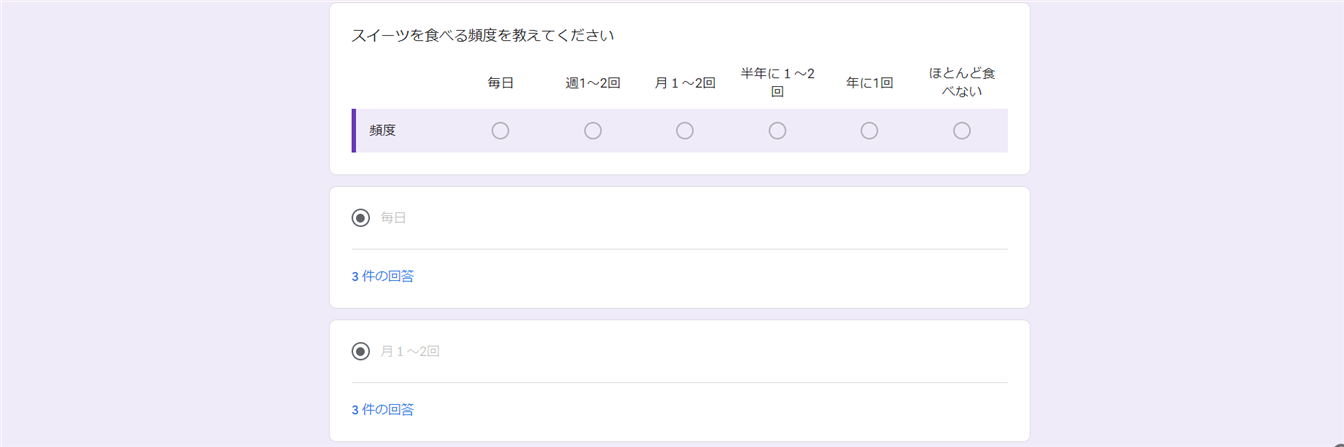Open the 3 件の回答 link under 月1～2回 card
Image resolution: width=1344 pixels, height=447 pixels.
coord(383,410)
